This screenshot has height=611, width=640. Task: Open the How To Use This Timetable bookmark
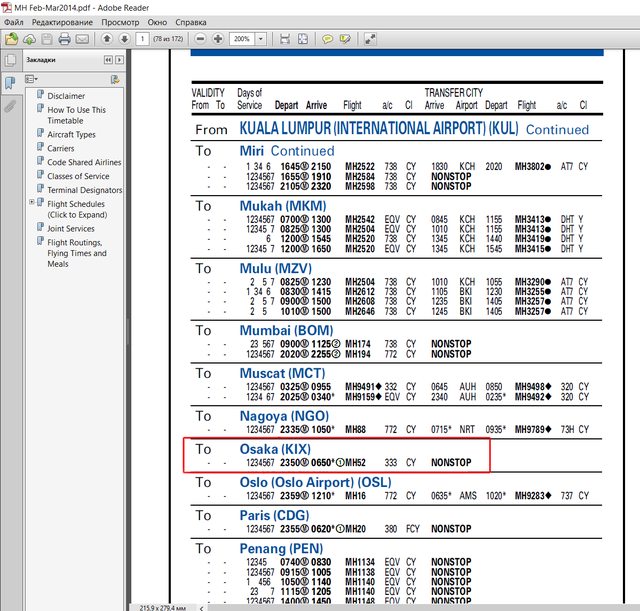click(x=76, y=115)
